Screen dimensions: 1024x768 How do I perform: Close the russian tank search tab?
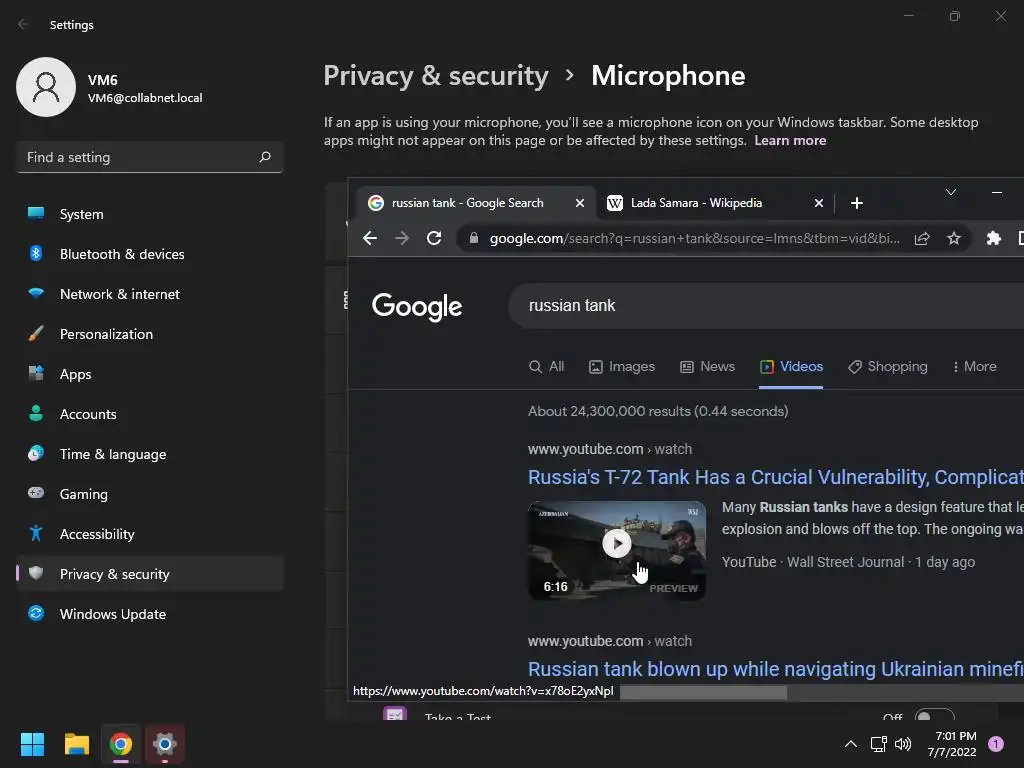[x=579, y=203]
